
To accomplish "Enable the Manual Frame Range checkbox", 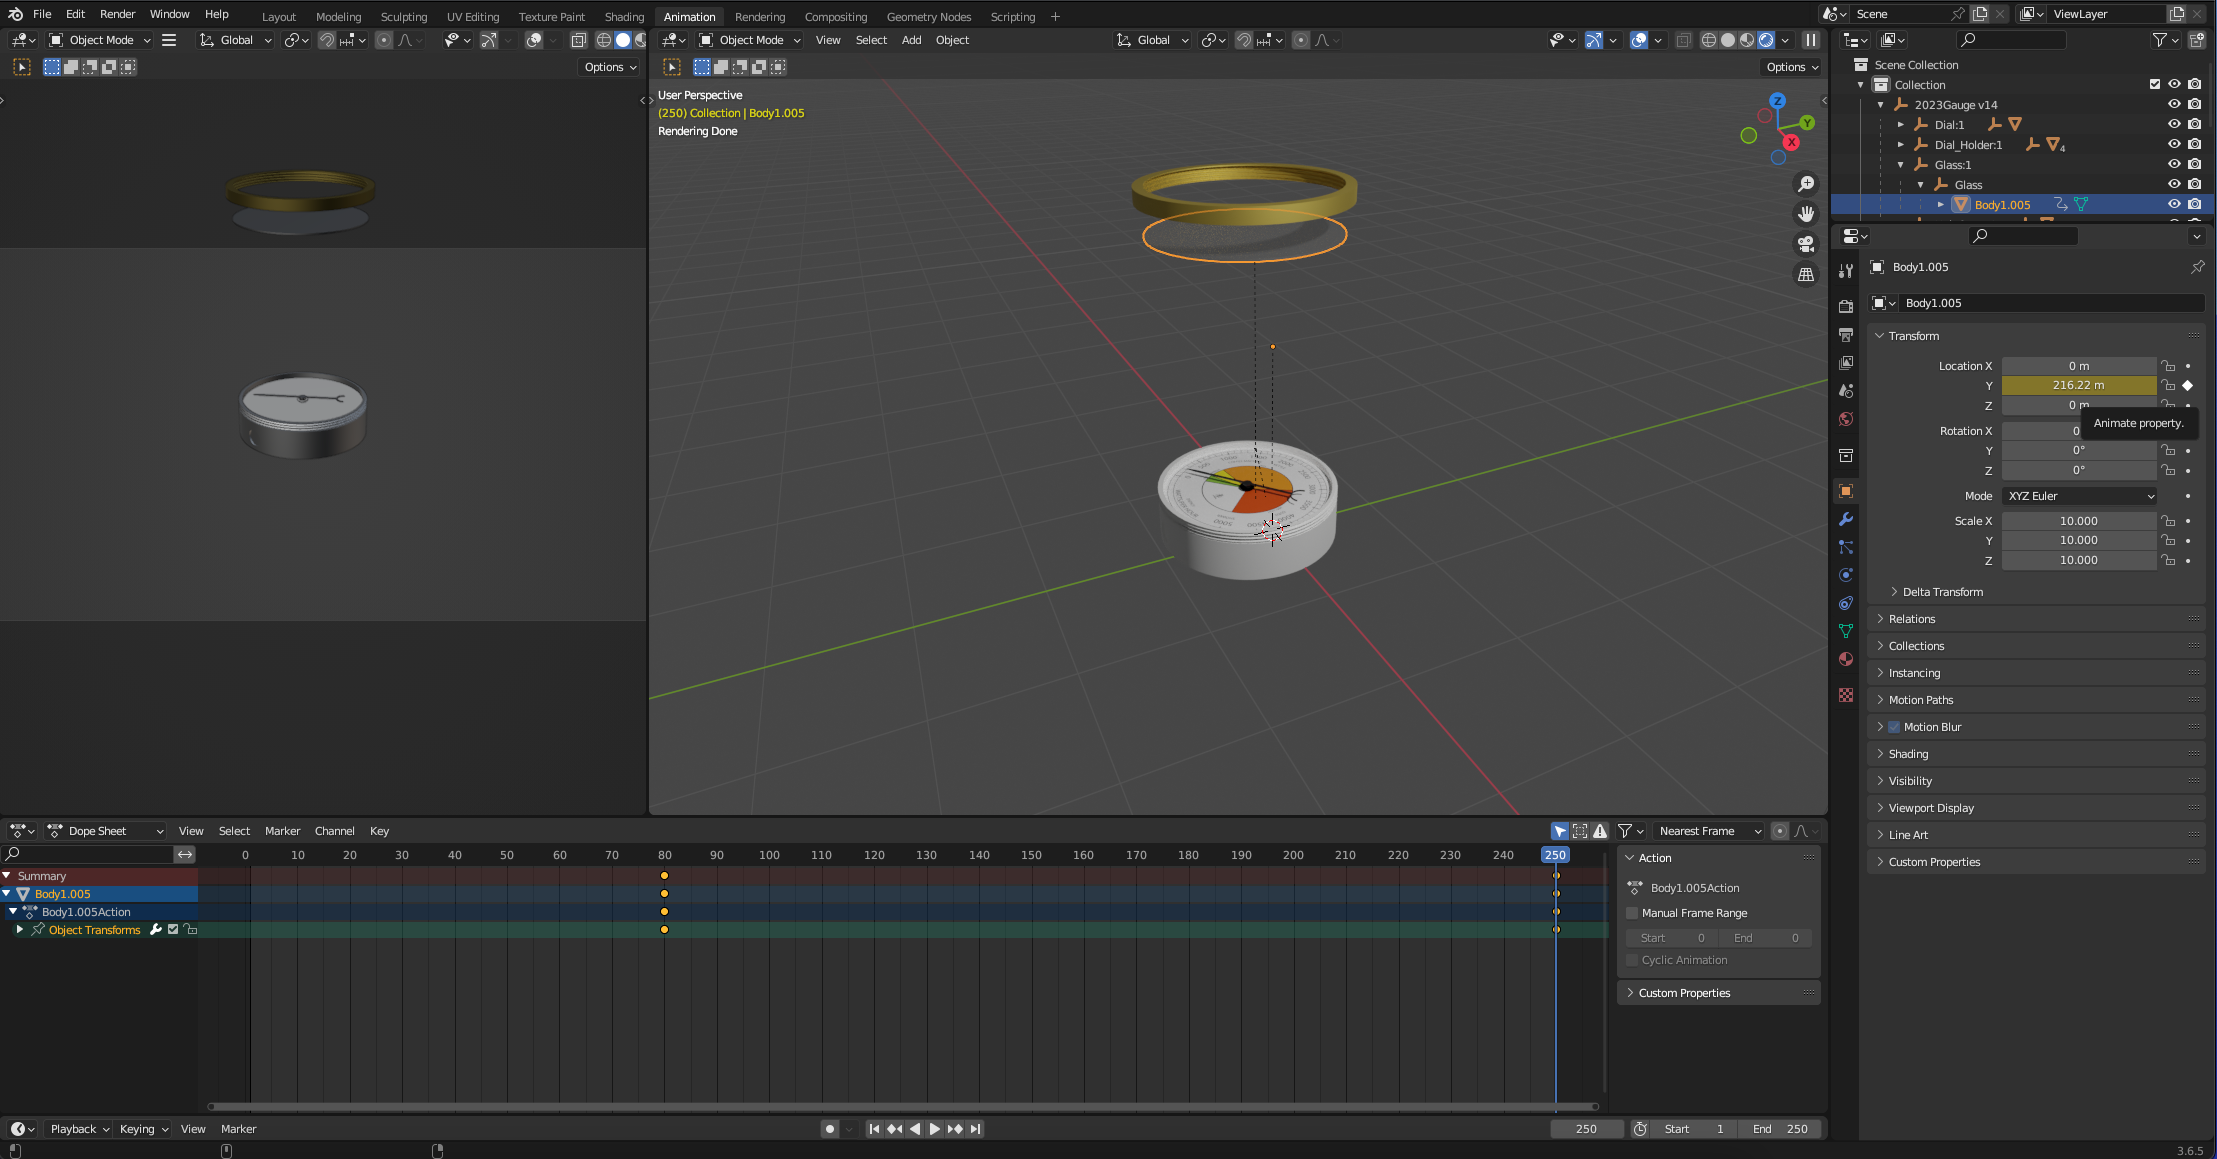I will 1633,913.
